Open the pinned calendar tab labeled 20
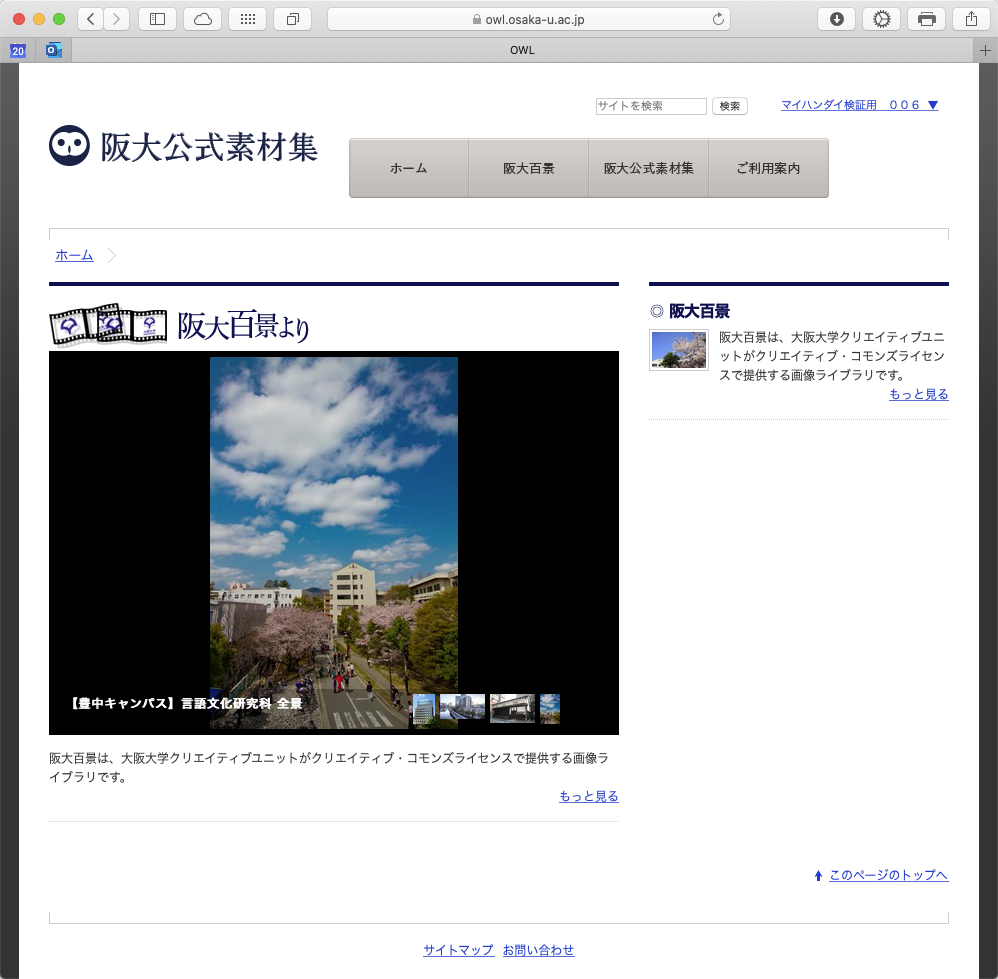The width and height of the screenshot is (998, 979). coord(18,50)
